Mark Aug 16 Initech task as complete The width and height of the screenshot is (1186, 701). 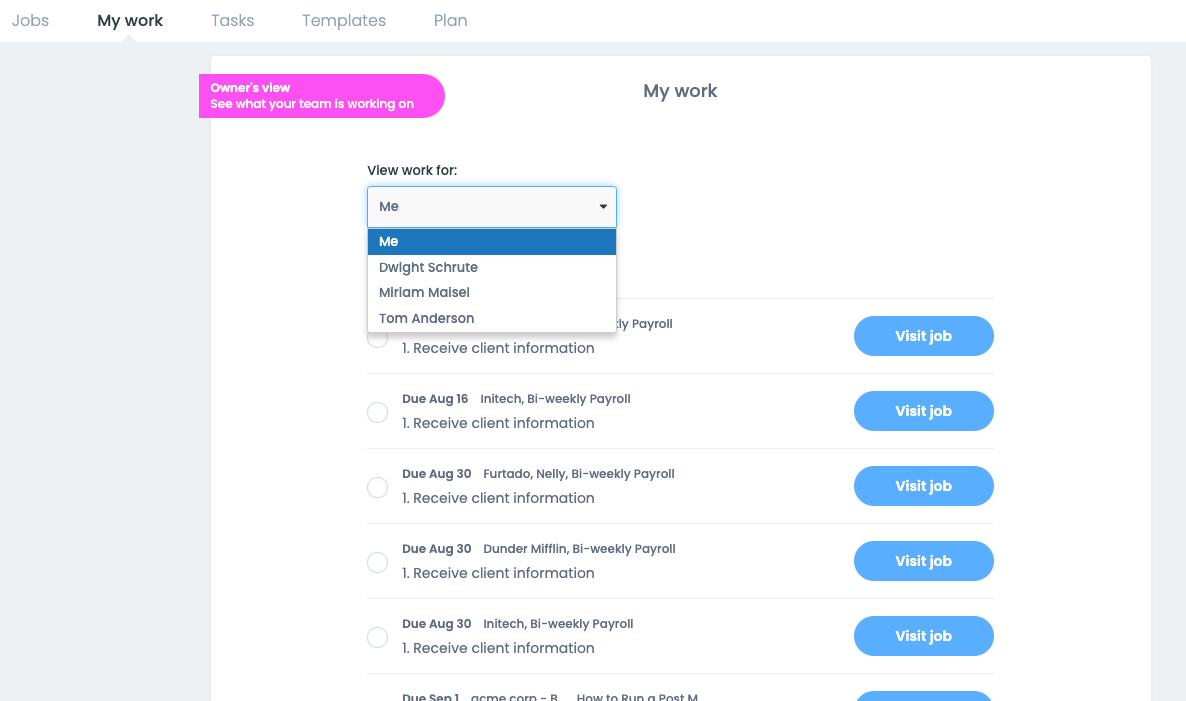point(377,412)
